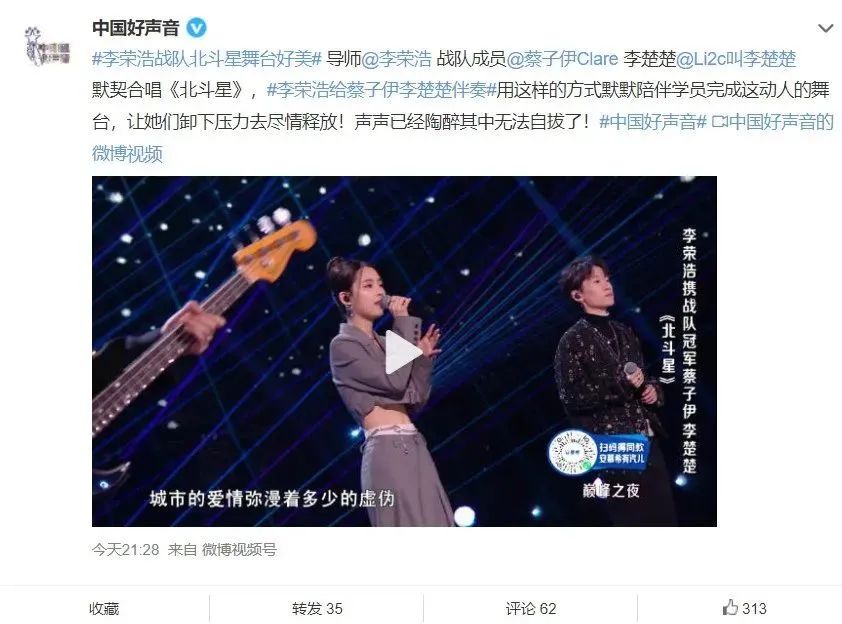This screenshot has height=624, width=842.
Task: Open hashtag #李荣浩给蔡子伊李楚楚伴奏#
Action: point(381,90)
